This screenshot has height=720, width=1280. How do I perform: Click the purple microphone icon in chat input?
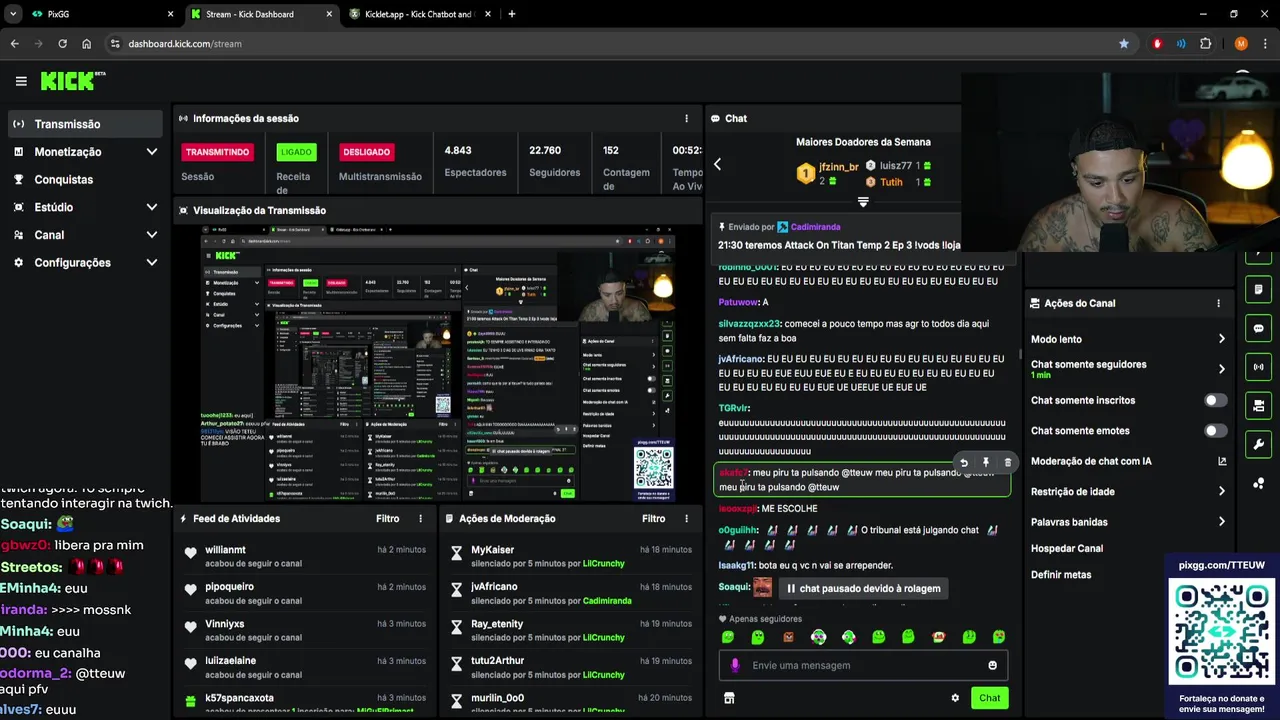735,665
